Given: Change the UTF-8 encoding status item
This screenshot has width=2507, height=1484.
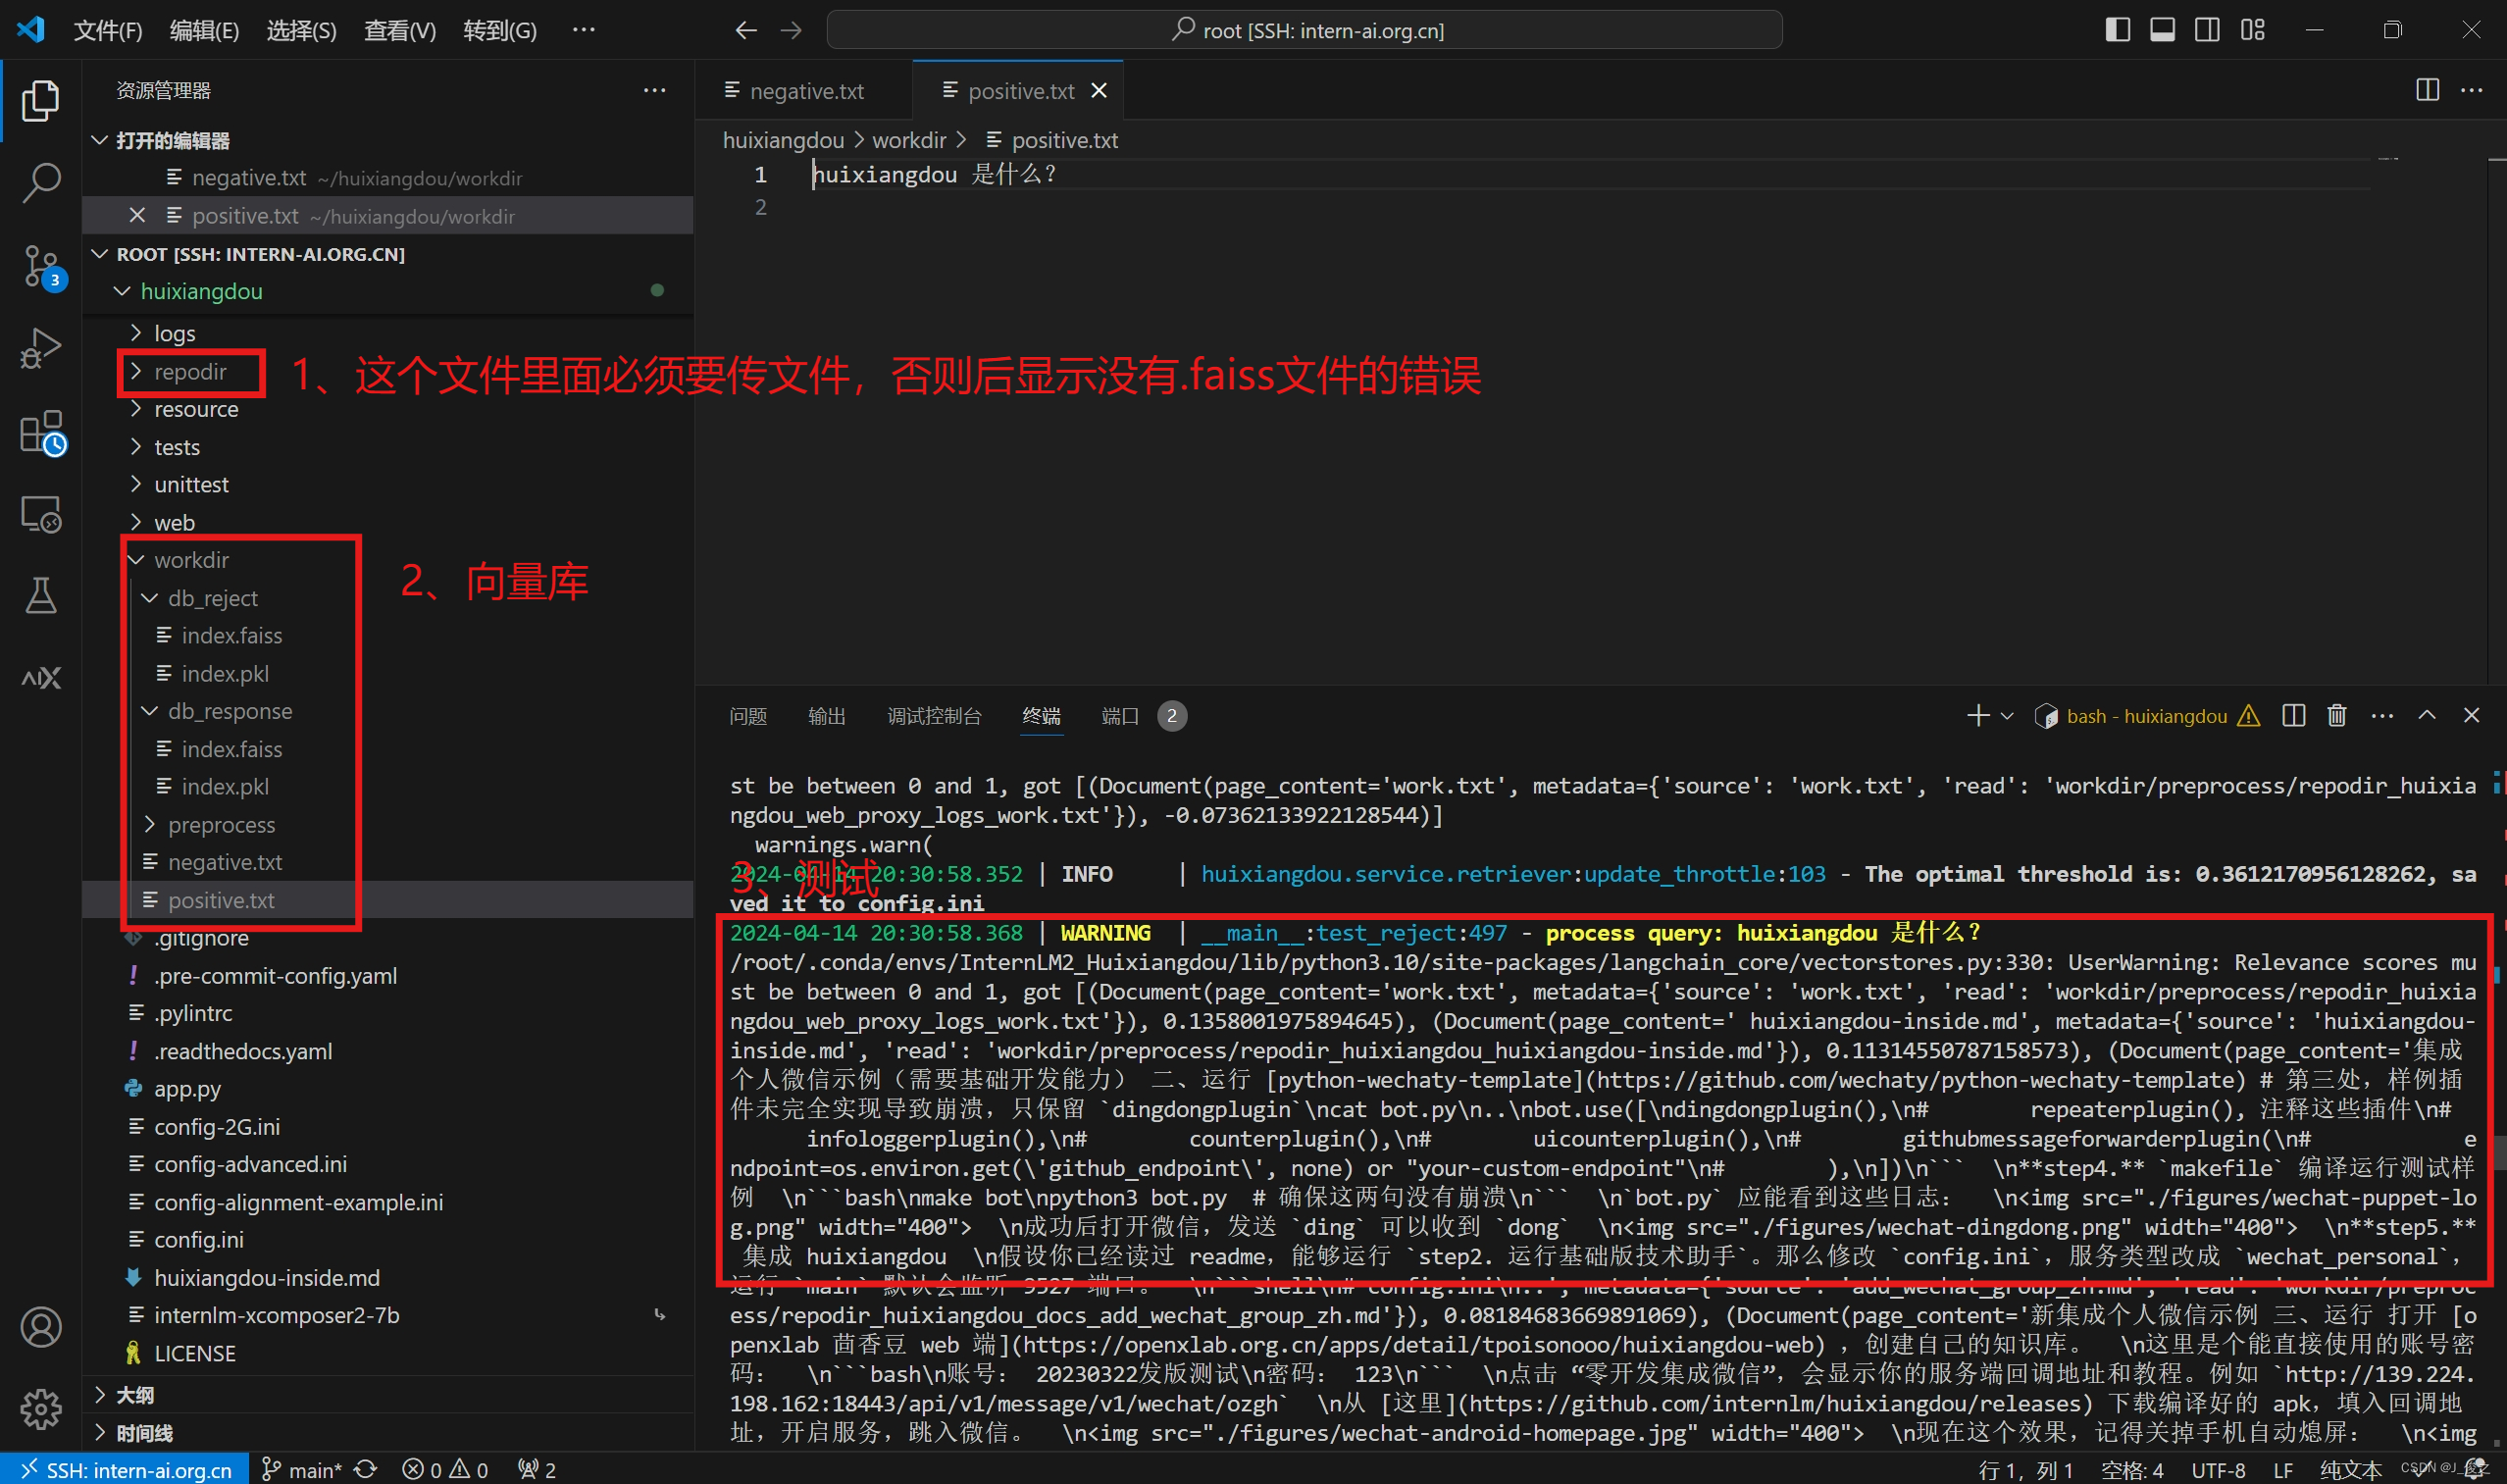Looking at the screenshot, I should 2217,1469.
